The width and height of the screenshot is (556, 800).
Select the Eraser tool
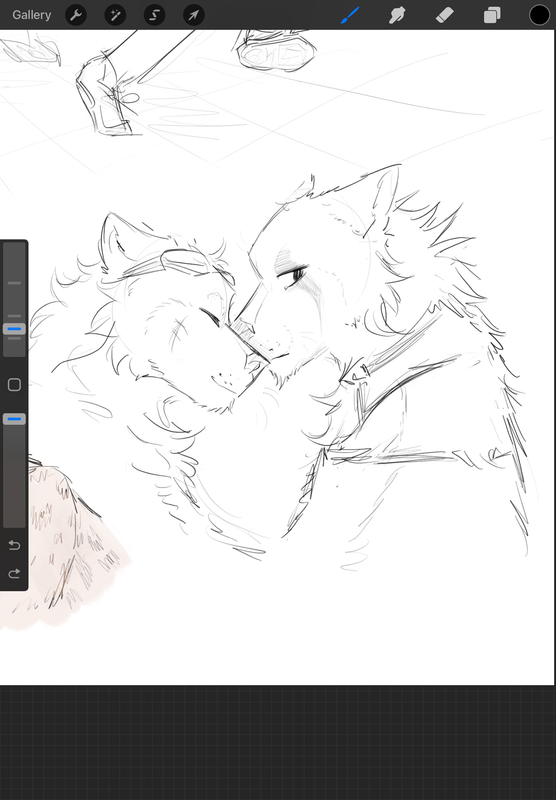[445, 15]
